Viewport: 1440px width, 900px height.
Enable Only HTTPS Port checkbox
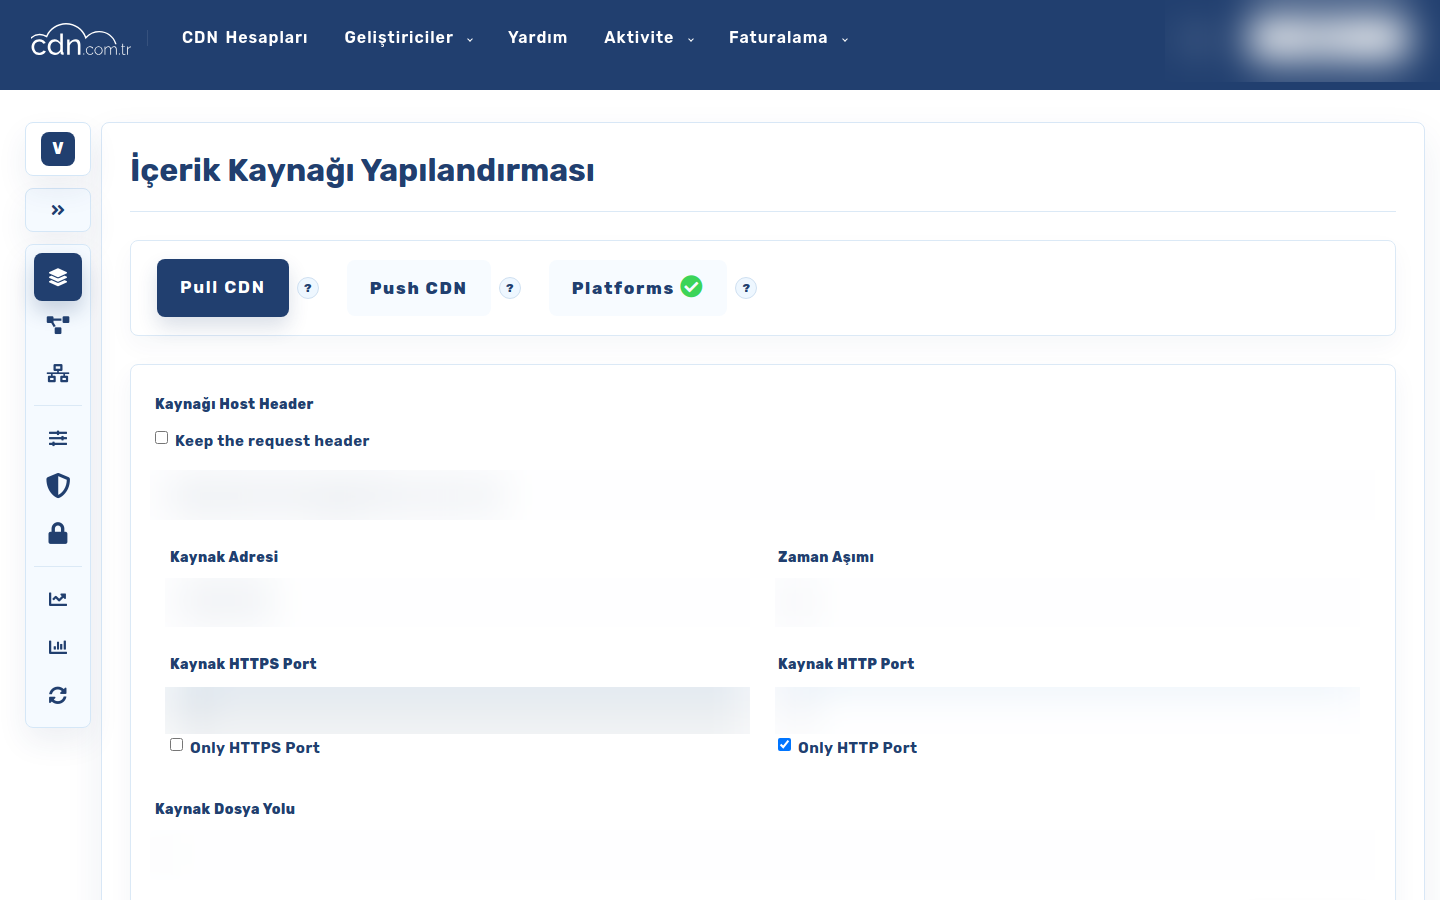click(x=176, y=745)
